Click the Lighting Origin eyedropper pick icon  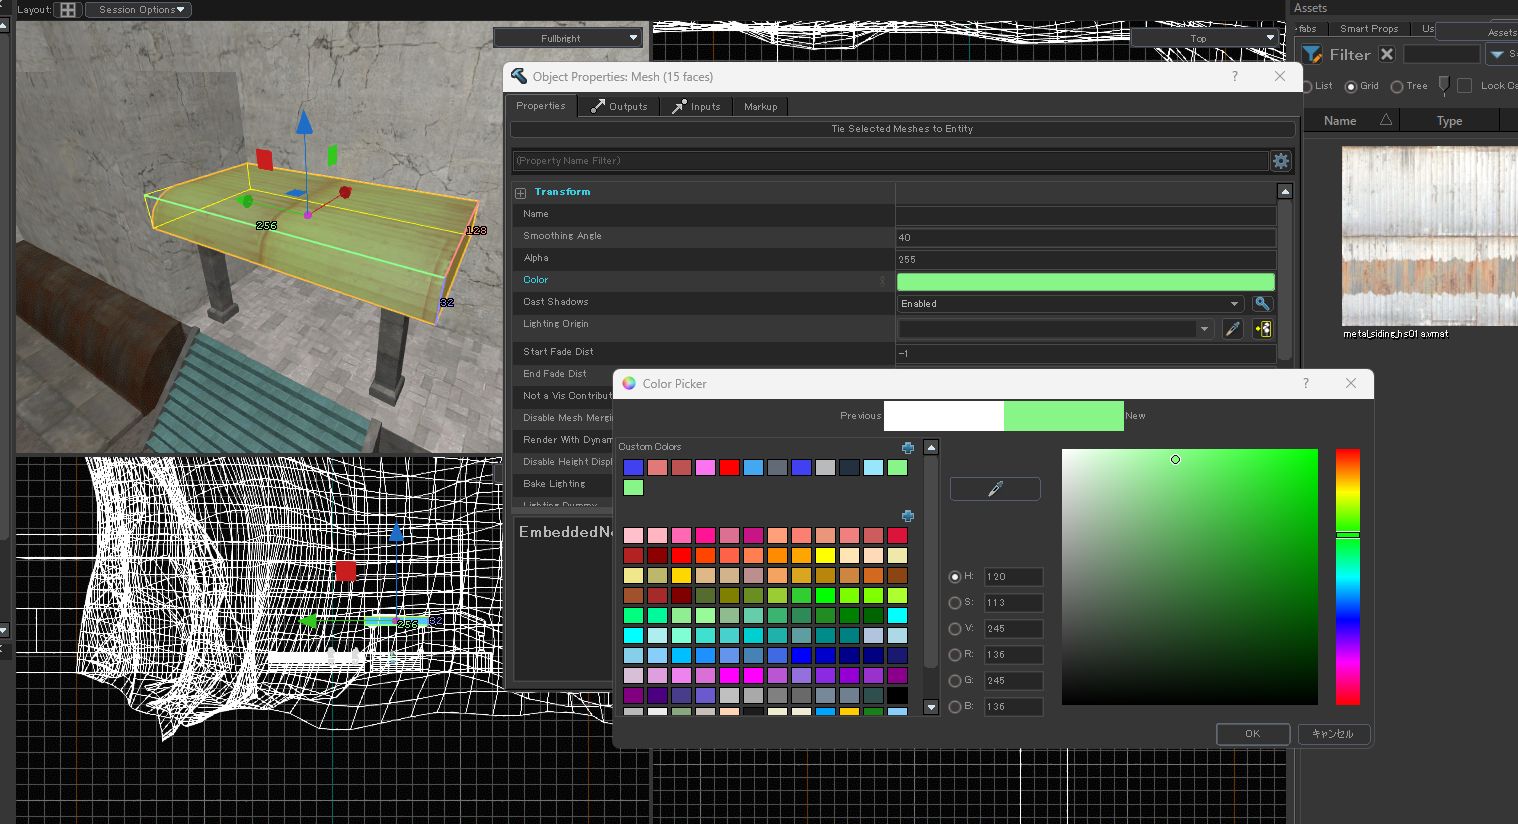[1233, 329]
